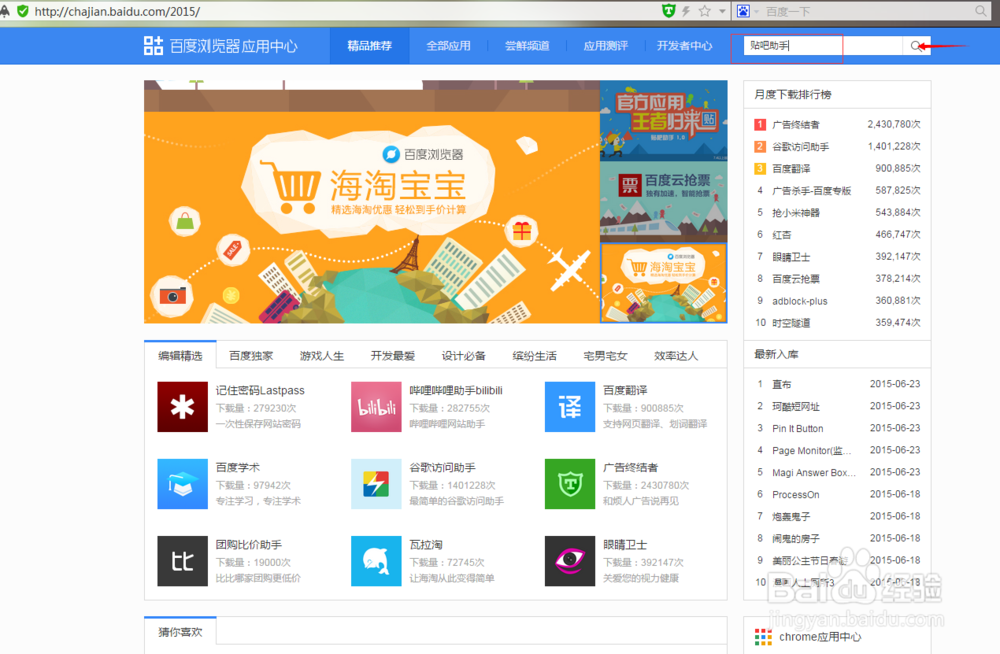The width and height of the screenshot is (1000, 654).
Task: Select the 应用测评 navigation tab
Action: pyautogui.click(x=606, y=46)
